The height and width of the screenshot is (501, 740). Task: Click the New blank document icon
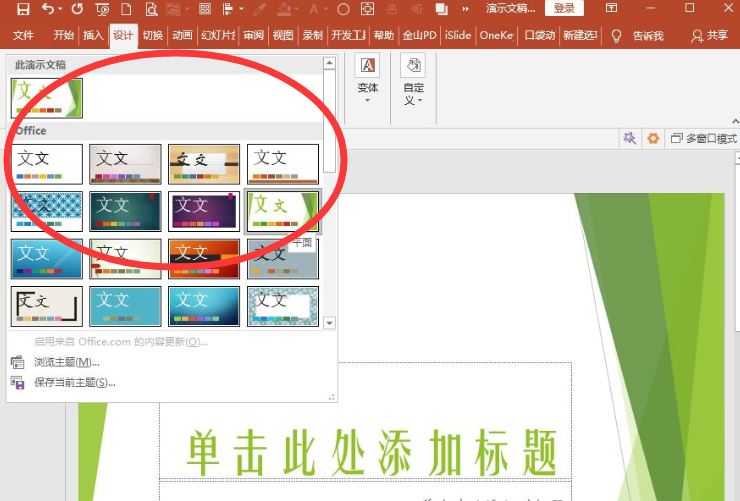126,8
